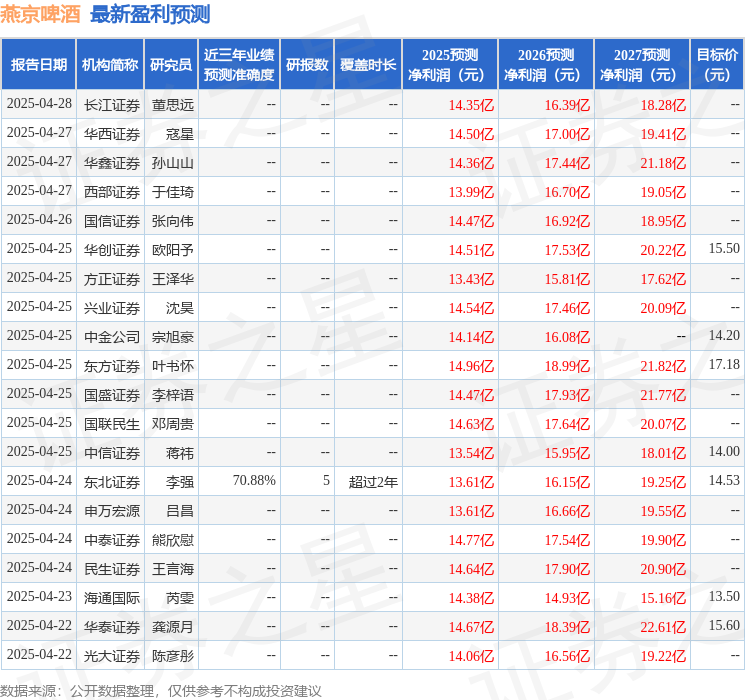This screenshot has height=700, width=745.
Task: Select the 中信证券 institution cell
Action: coord(112,453)
